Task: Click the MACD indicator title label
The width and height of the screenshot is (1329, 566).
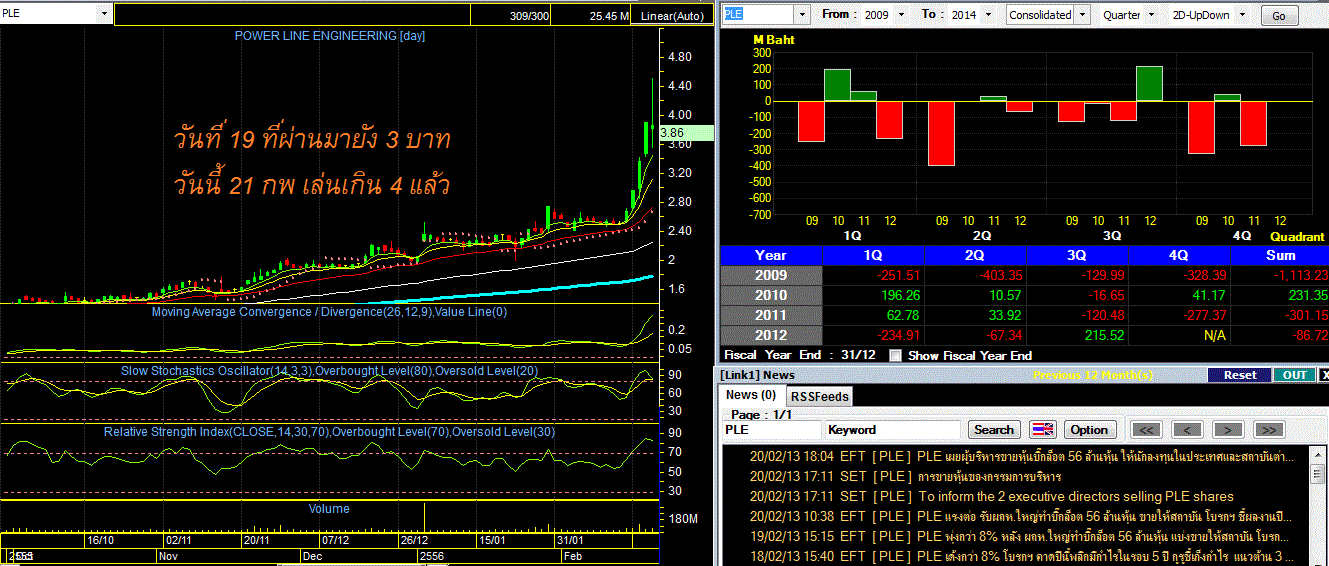Action: coord(329,312)
